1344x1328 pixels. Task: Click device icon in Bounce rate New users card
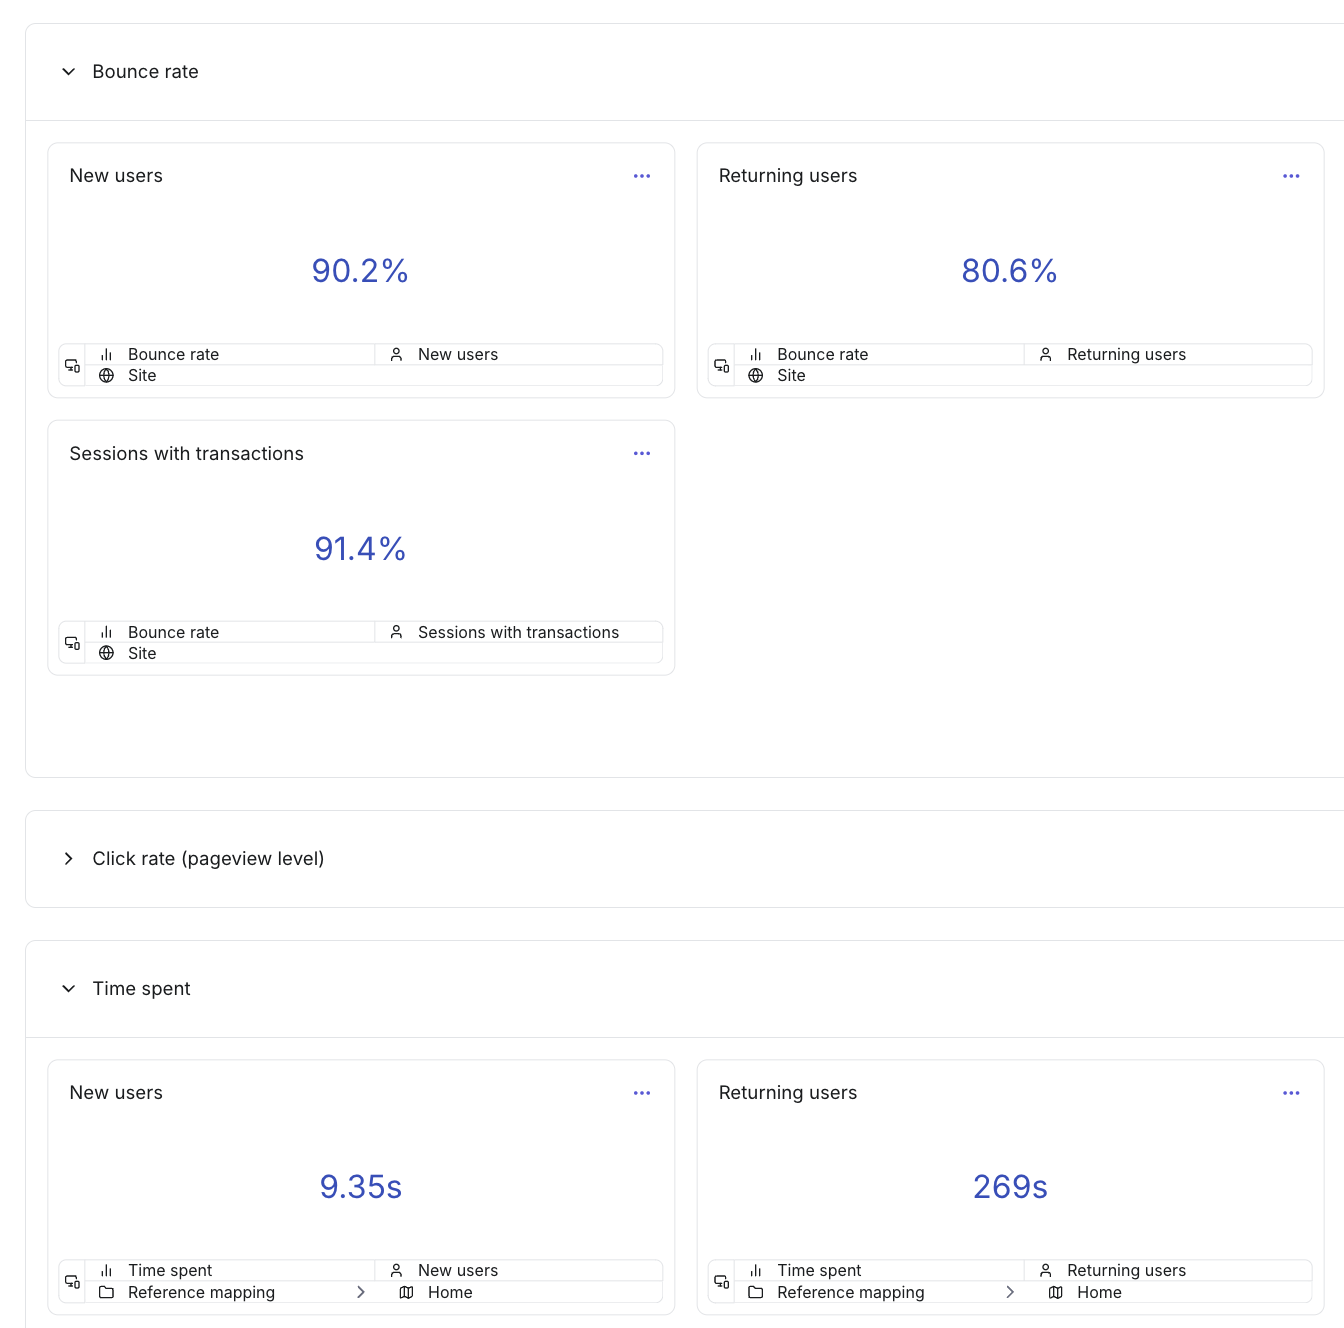click(72, 365)
